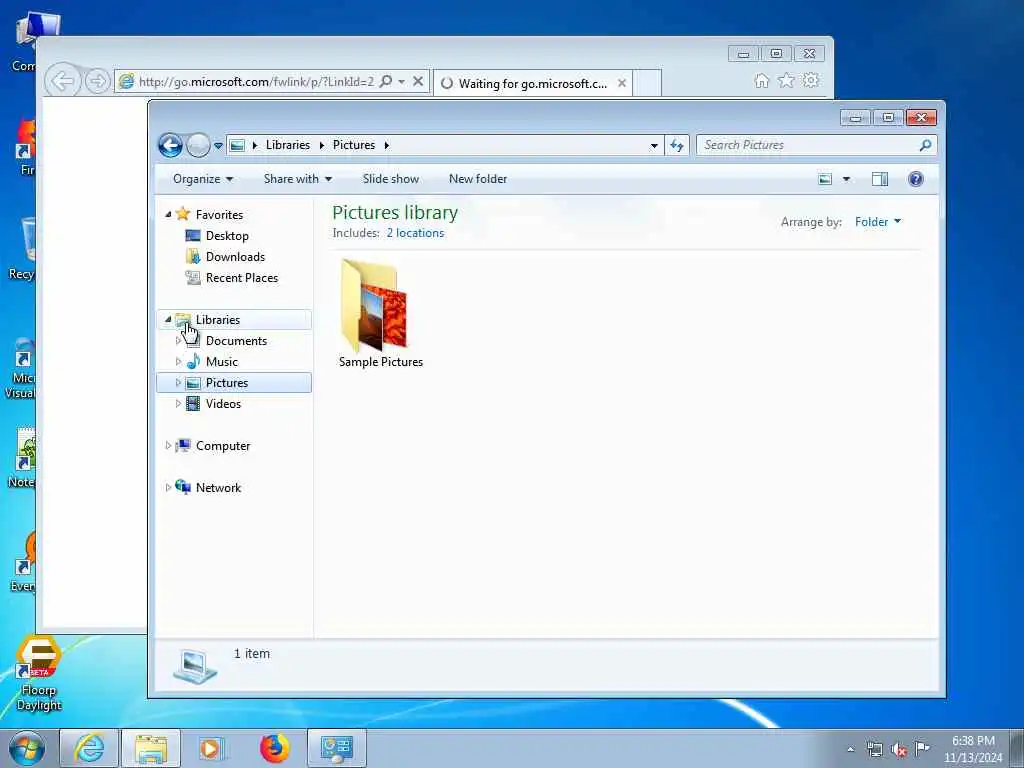Select Favorites in the navigation pane
Viewport: 1024px width, 768px height.
click(219, 214)
